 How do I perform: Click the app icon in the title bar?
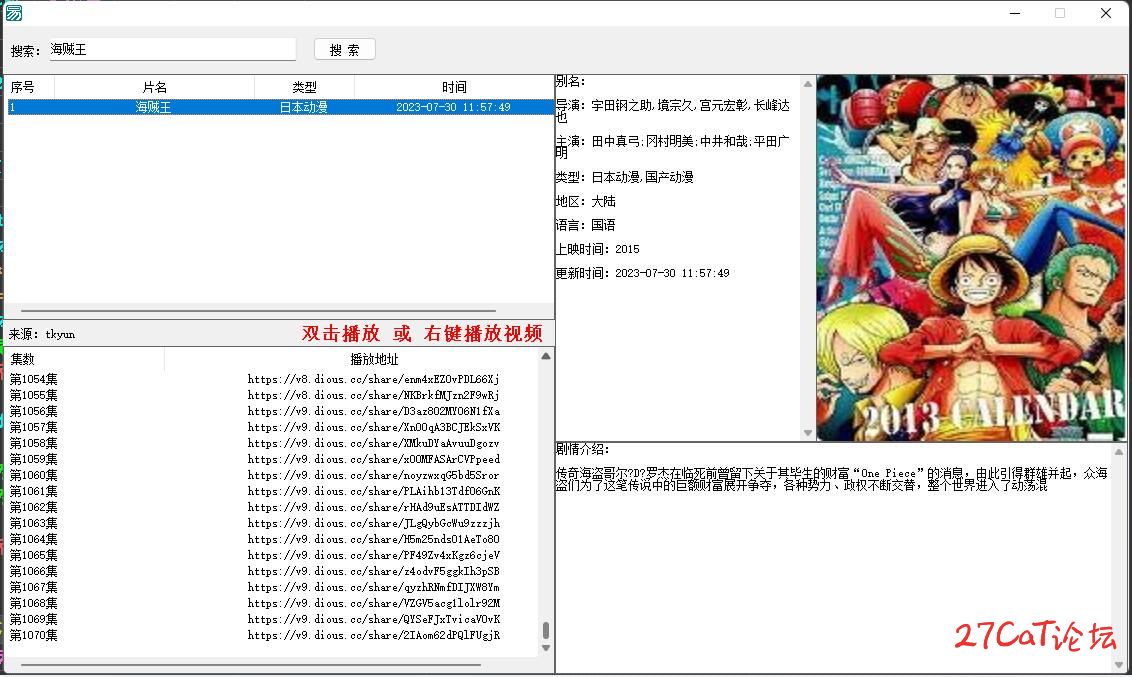14,12
